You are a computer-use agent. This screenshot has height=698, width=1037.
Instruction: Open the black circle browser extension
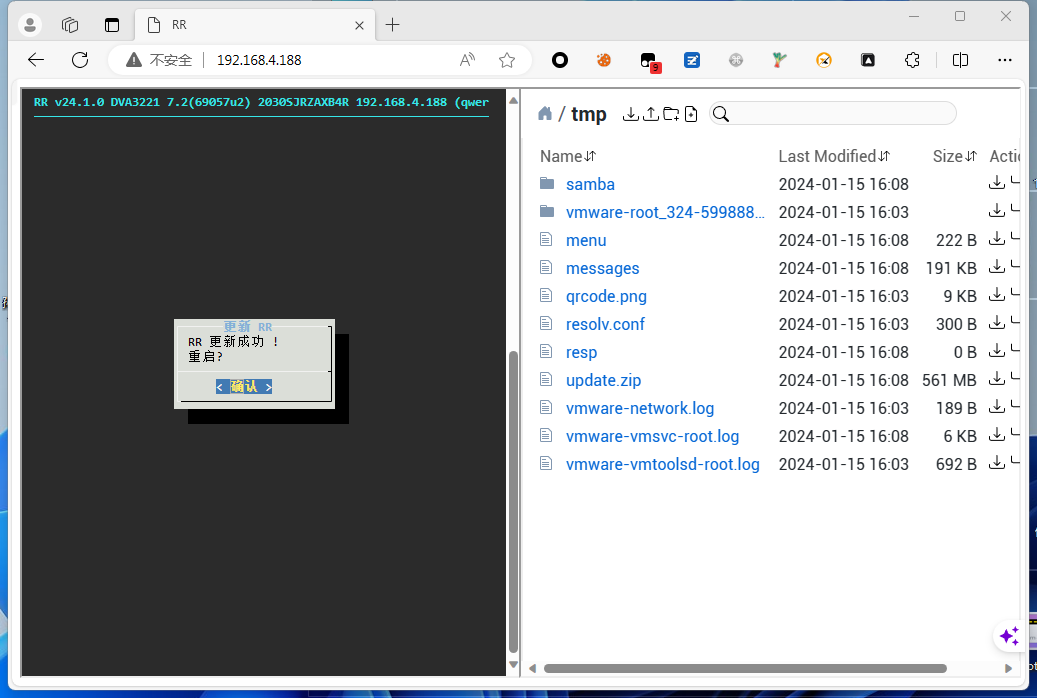560,60
